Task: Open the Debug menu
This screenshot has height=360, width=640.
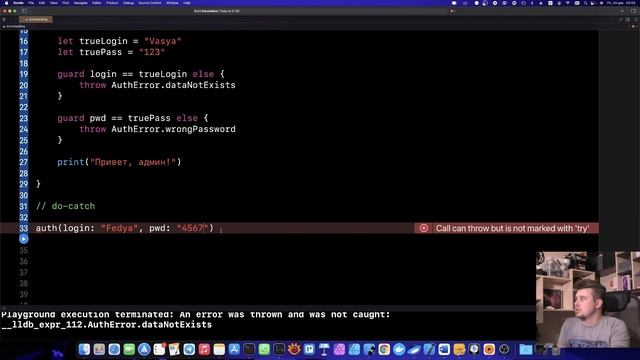Action: (x=128, y=3)
